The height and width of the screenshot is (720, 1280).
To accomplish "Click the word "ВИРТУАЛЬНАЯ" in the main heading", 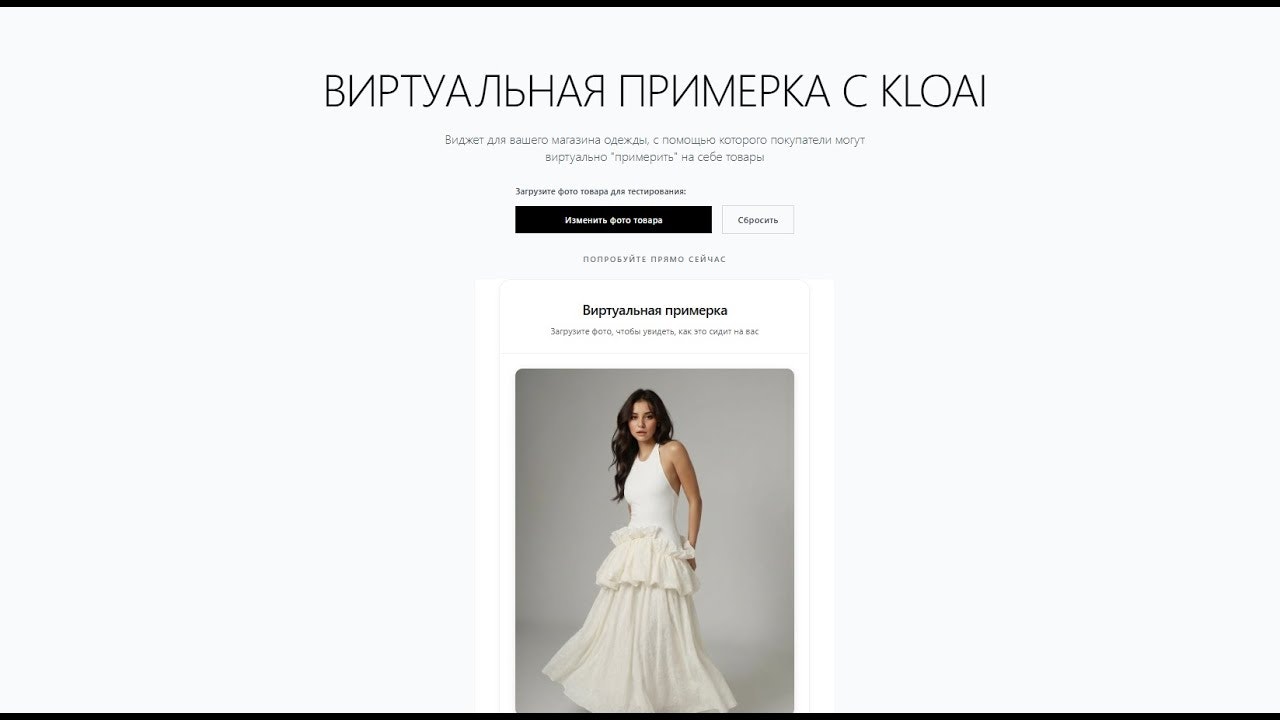I will tap(465, 92).
